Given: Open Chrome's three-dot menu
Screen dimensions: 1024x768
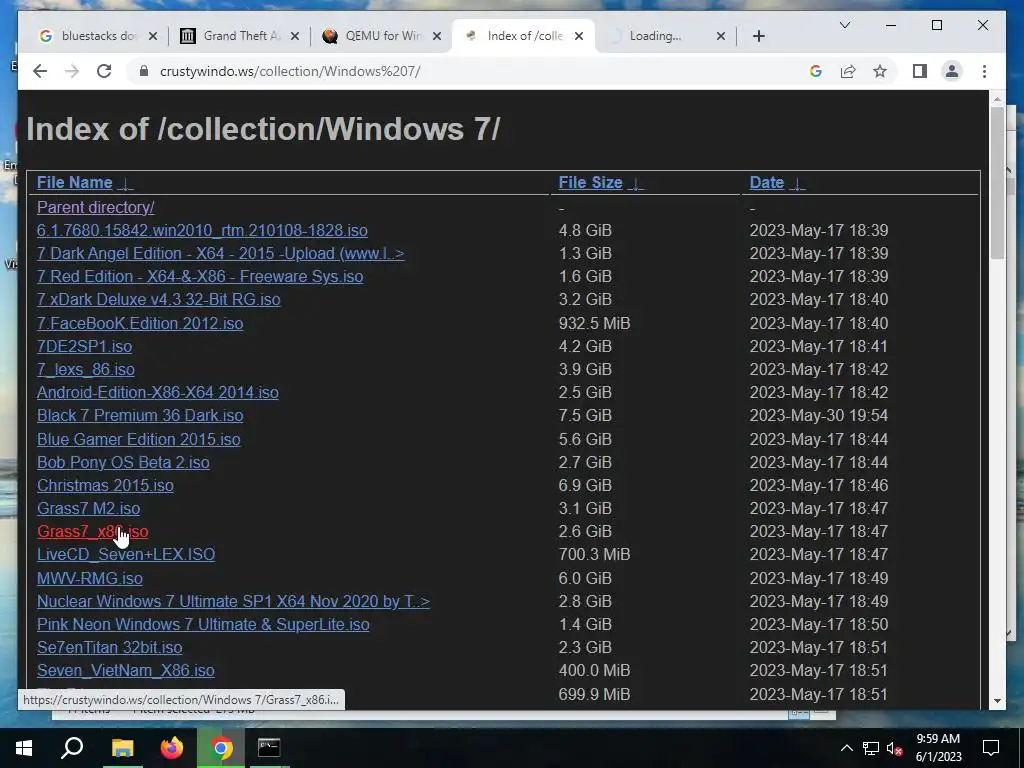Looking at the screenshot, I should tap(984, 71).
